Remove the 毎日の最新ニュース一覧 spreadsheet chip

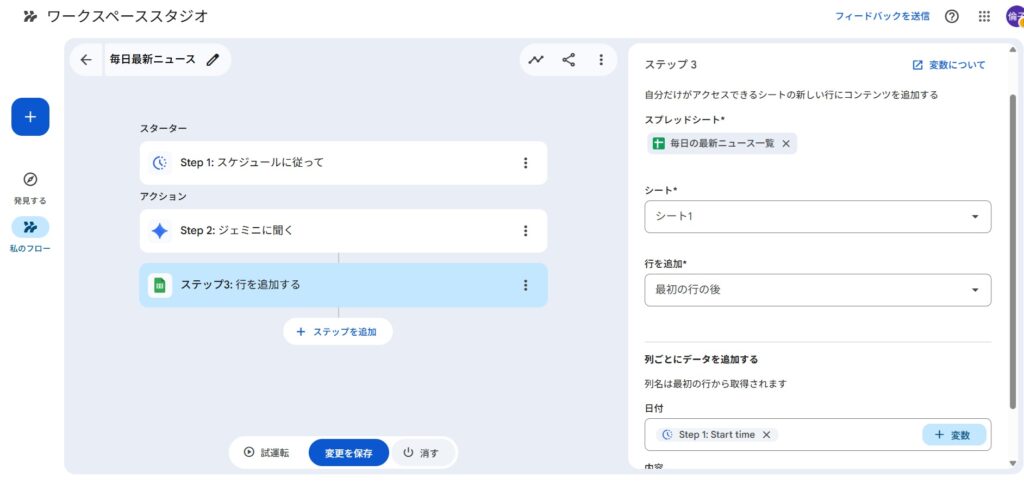coord(786,144)
